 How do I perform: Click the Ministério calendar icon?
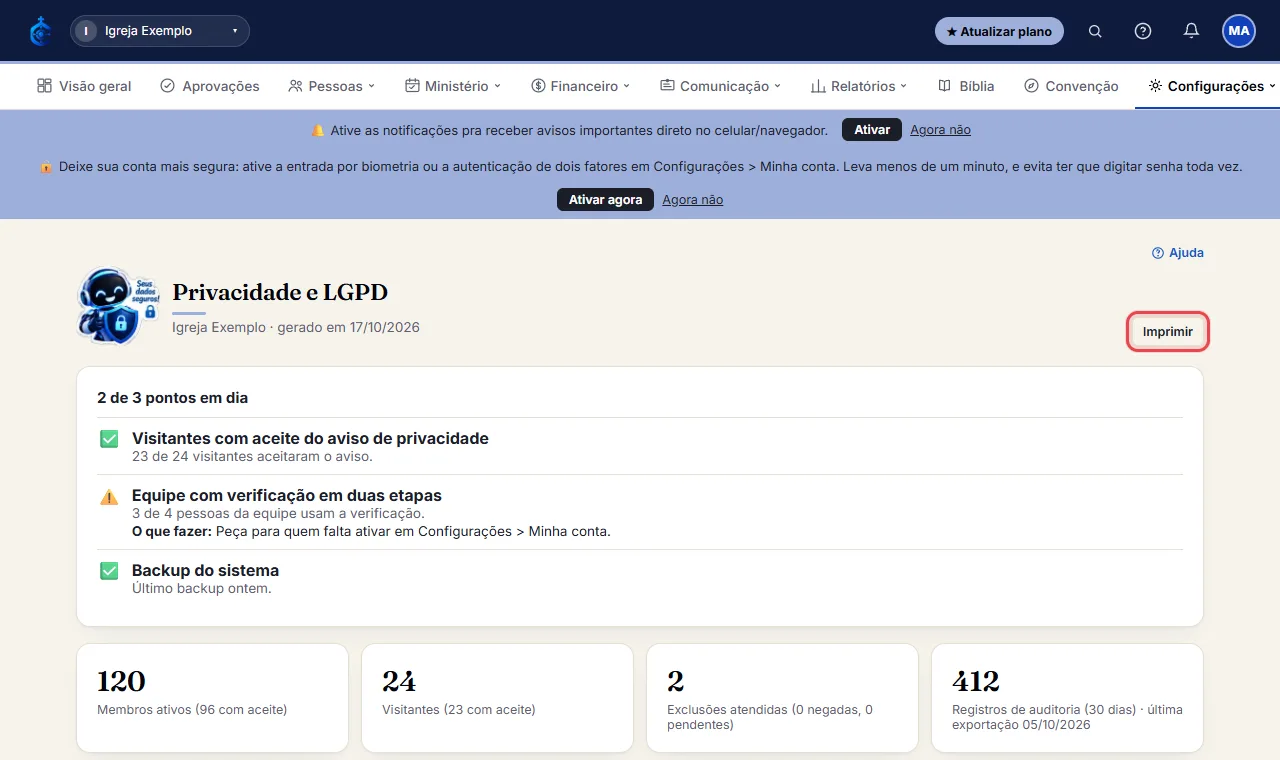[412, 86]
